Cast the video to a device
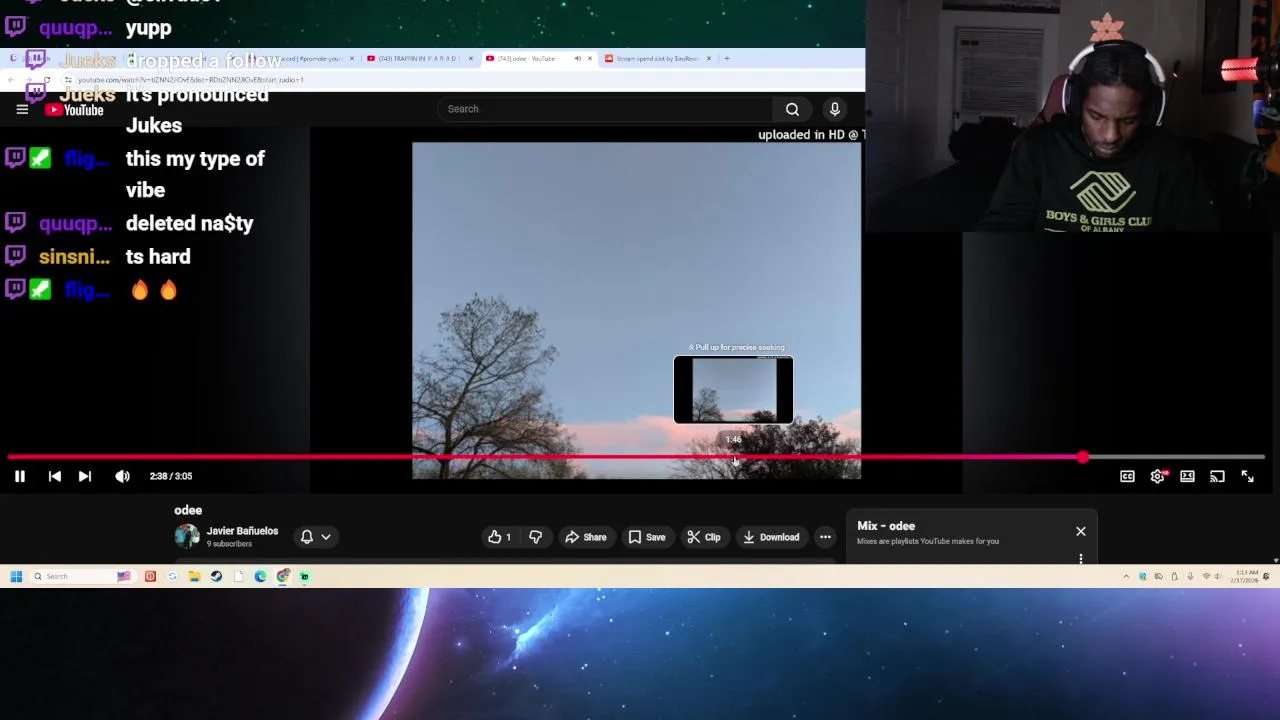1280x720 pixels. [1217, 476]
